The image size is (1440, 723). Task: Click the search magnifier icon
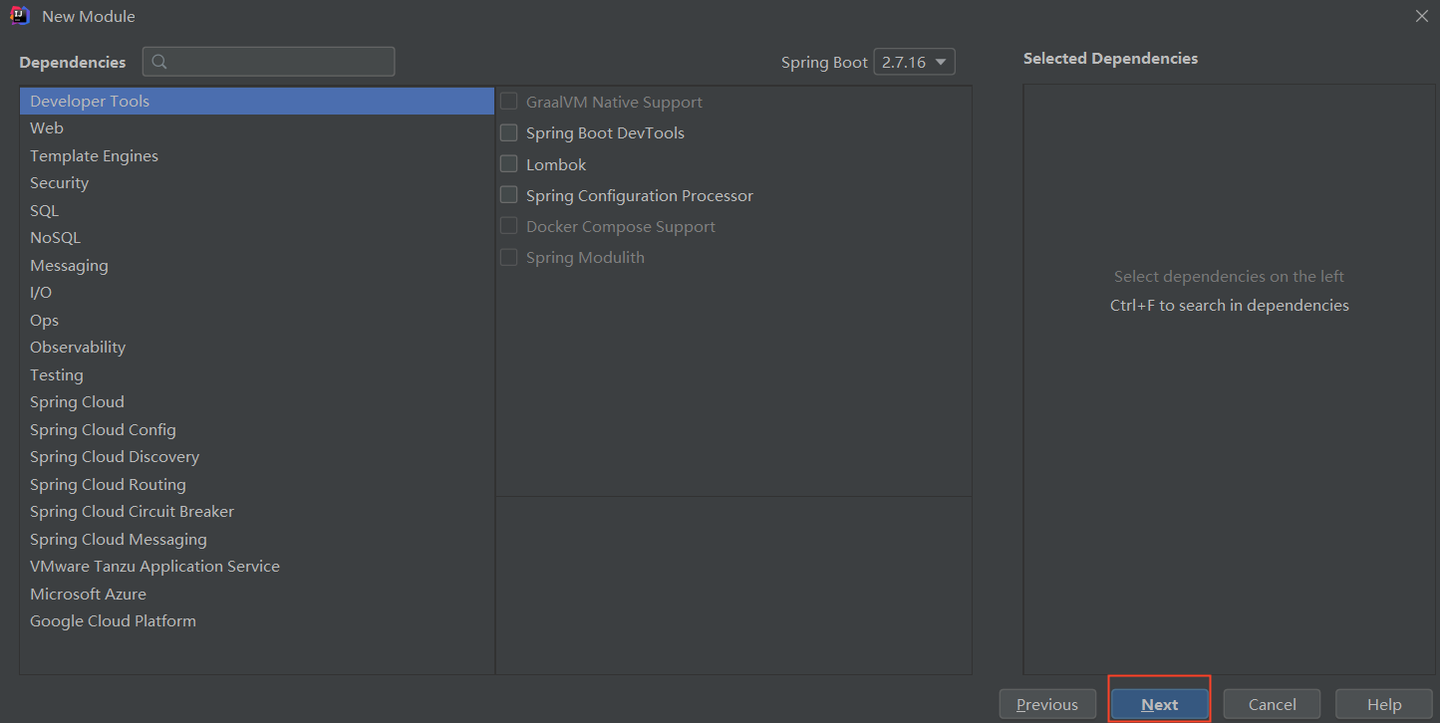coord(159,62)
